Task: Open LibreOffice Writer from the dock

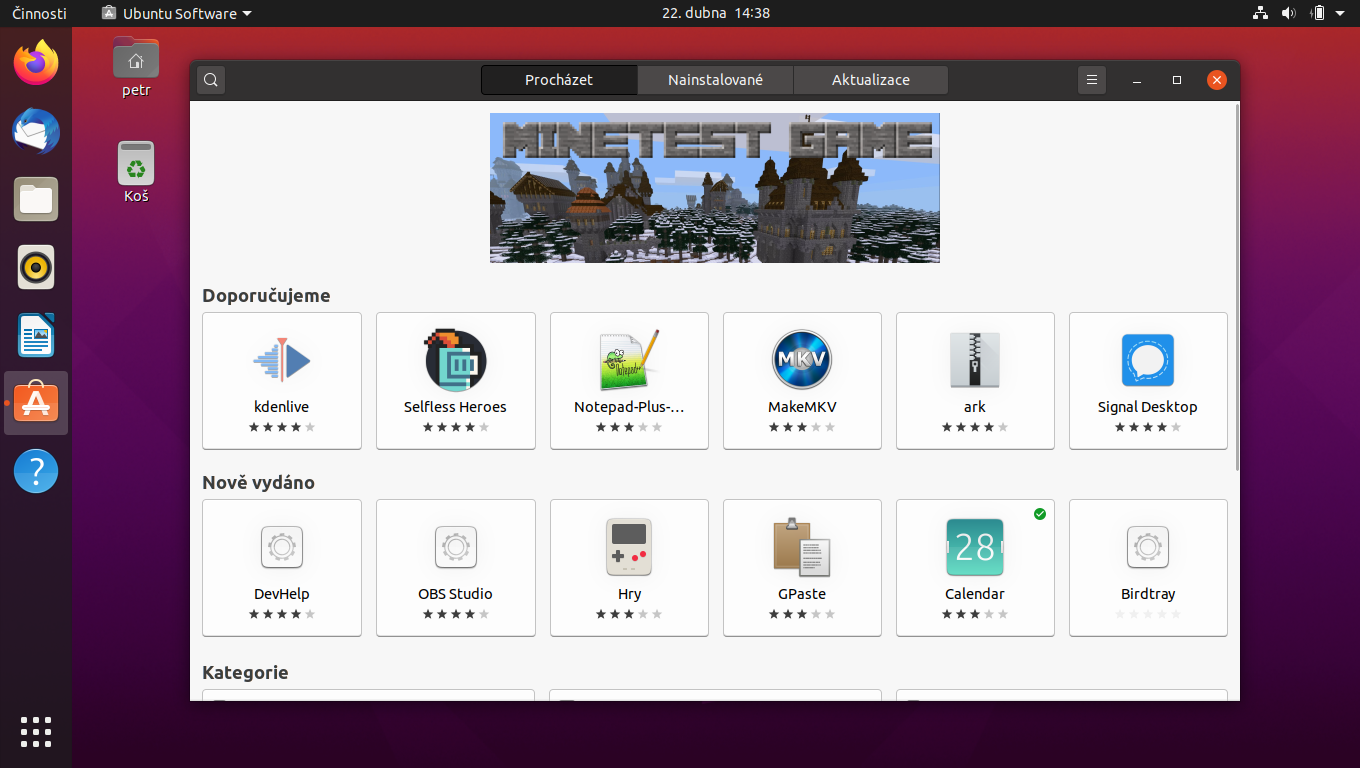Action: point(36,335)
